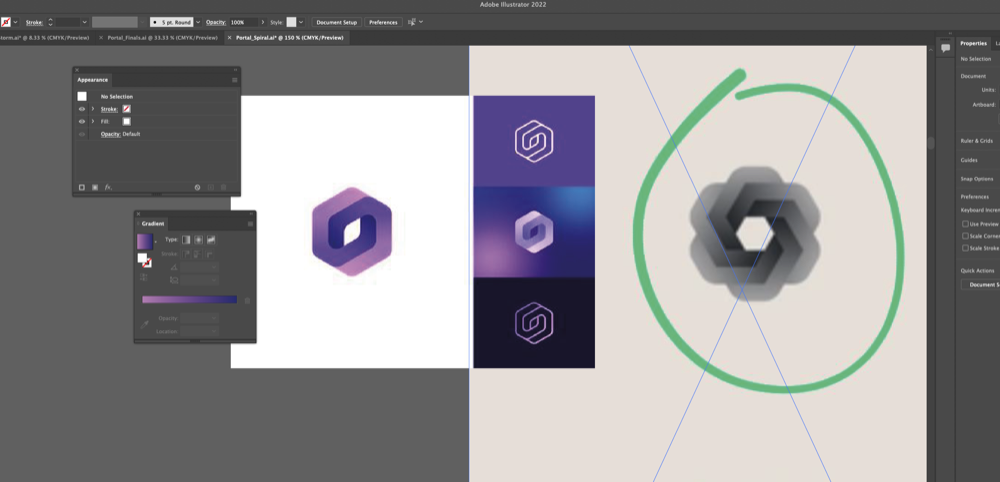Click Clear Appearance icon in Appearance panel
Image resolution: width=1000 pixels, height=482 pixels.
tap(198, 187)
